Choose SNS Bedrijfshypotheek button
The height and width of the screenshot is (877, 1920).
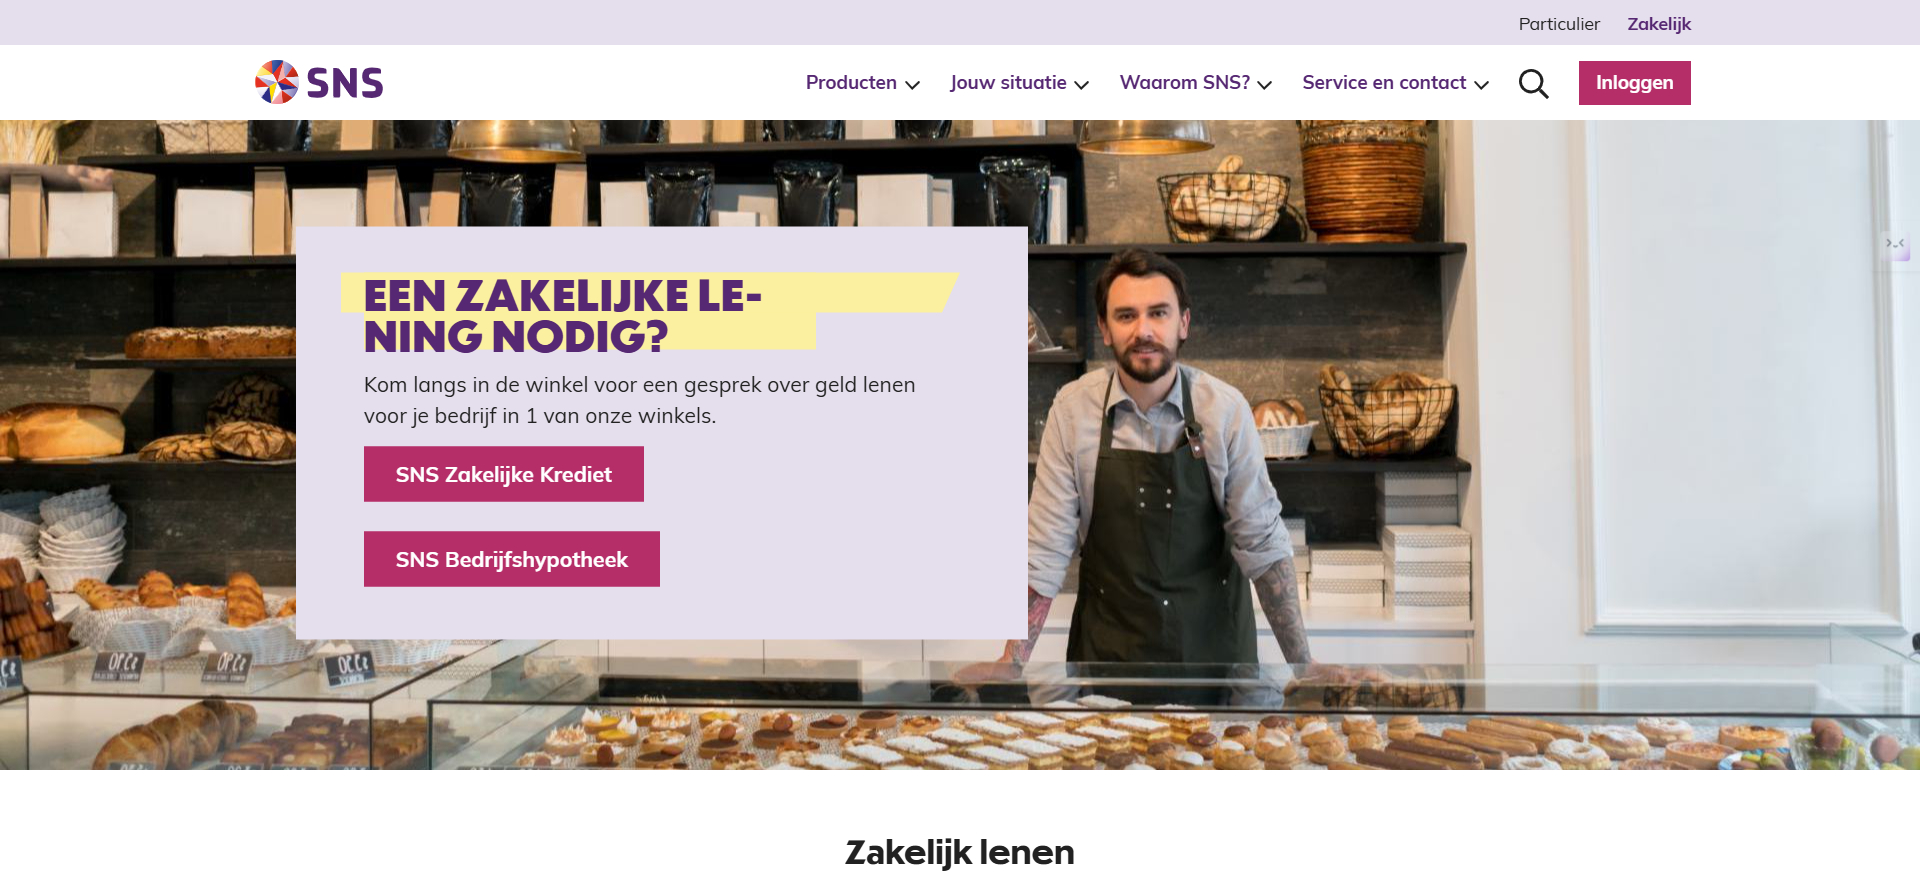(x=512, y=559)
